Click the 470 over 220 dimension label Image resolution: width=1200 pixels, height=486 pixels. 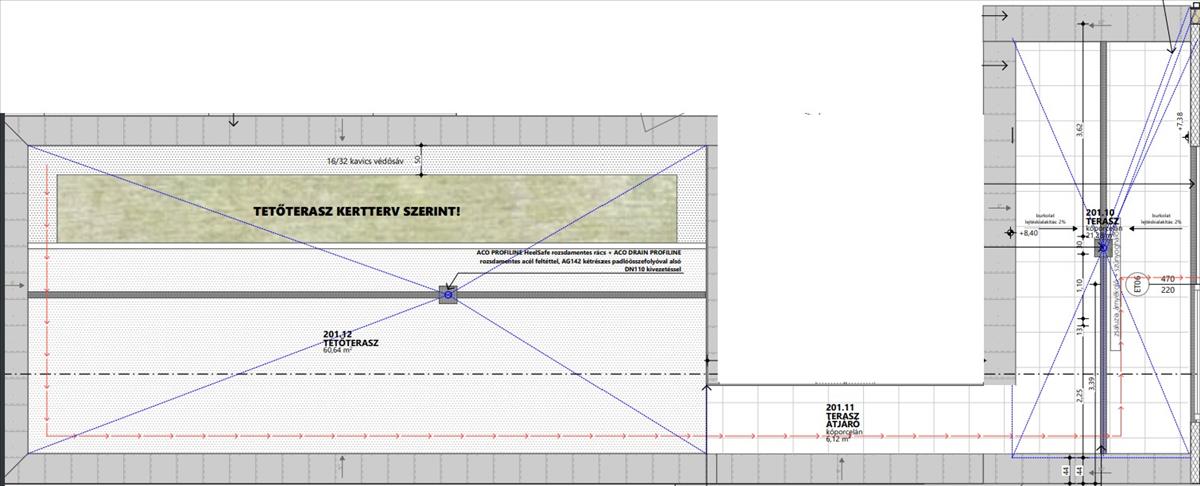(x=1166, y=285)
